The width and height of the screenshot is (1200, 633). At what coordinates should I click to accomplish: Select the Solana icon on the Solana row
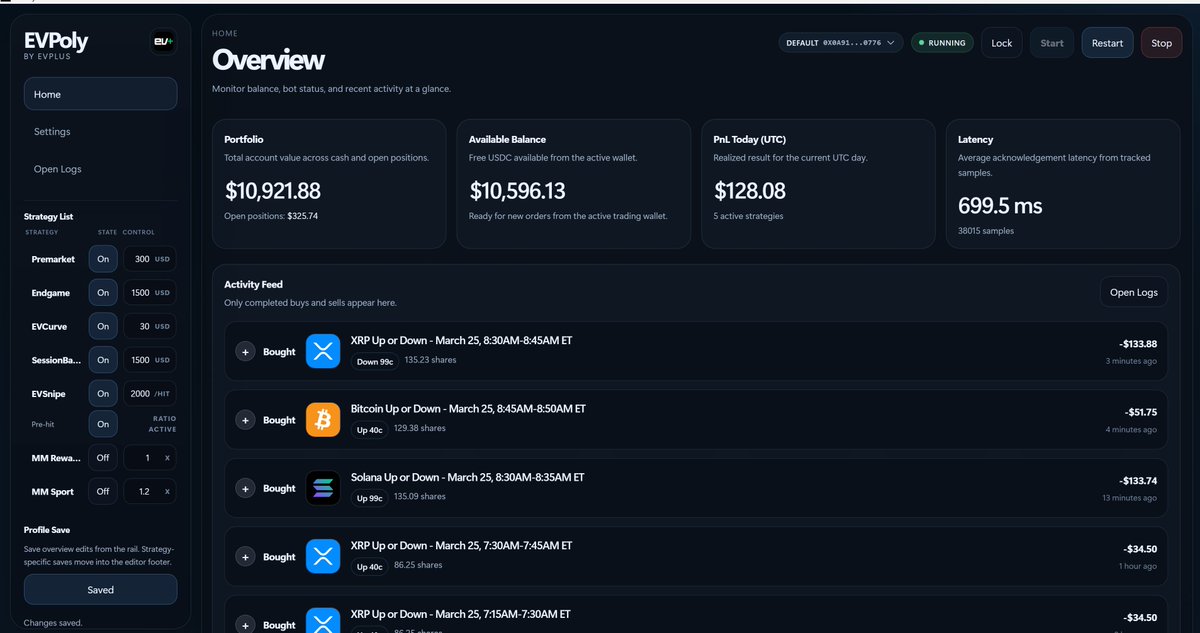[322, 487]
